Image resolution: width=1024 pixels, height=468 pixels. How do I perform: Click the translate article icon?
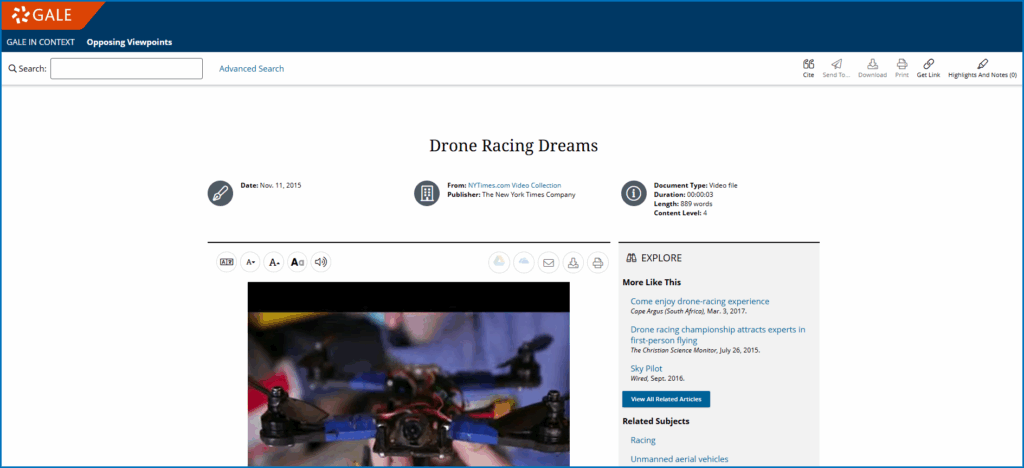click(227, 262)
